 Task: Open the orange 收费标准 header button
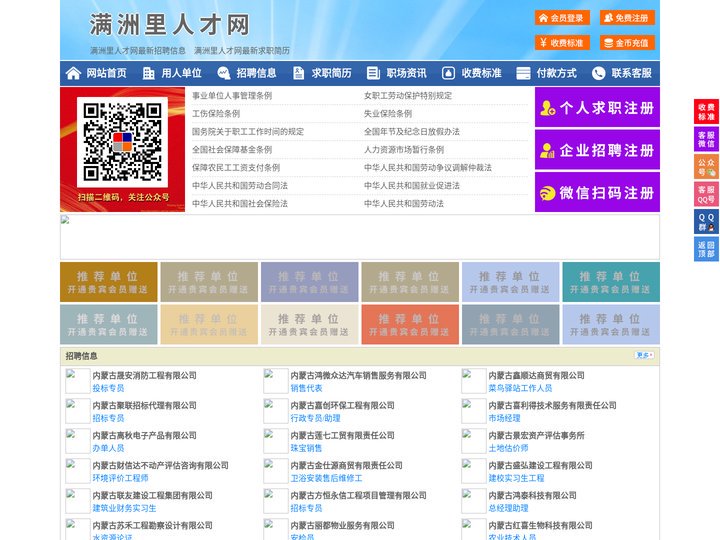pyautogui.click(x=562, y=43)
